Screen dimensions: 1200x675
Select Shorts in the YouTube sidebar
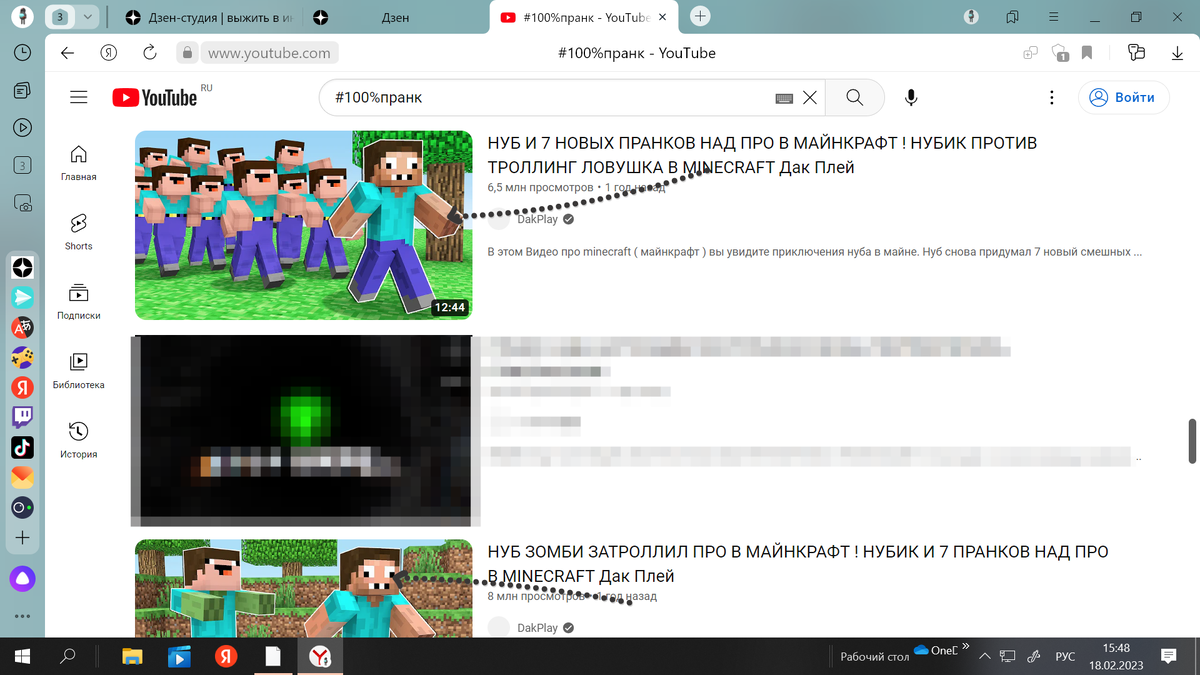click(77, 230)
